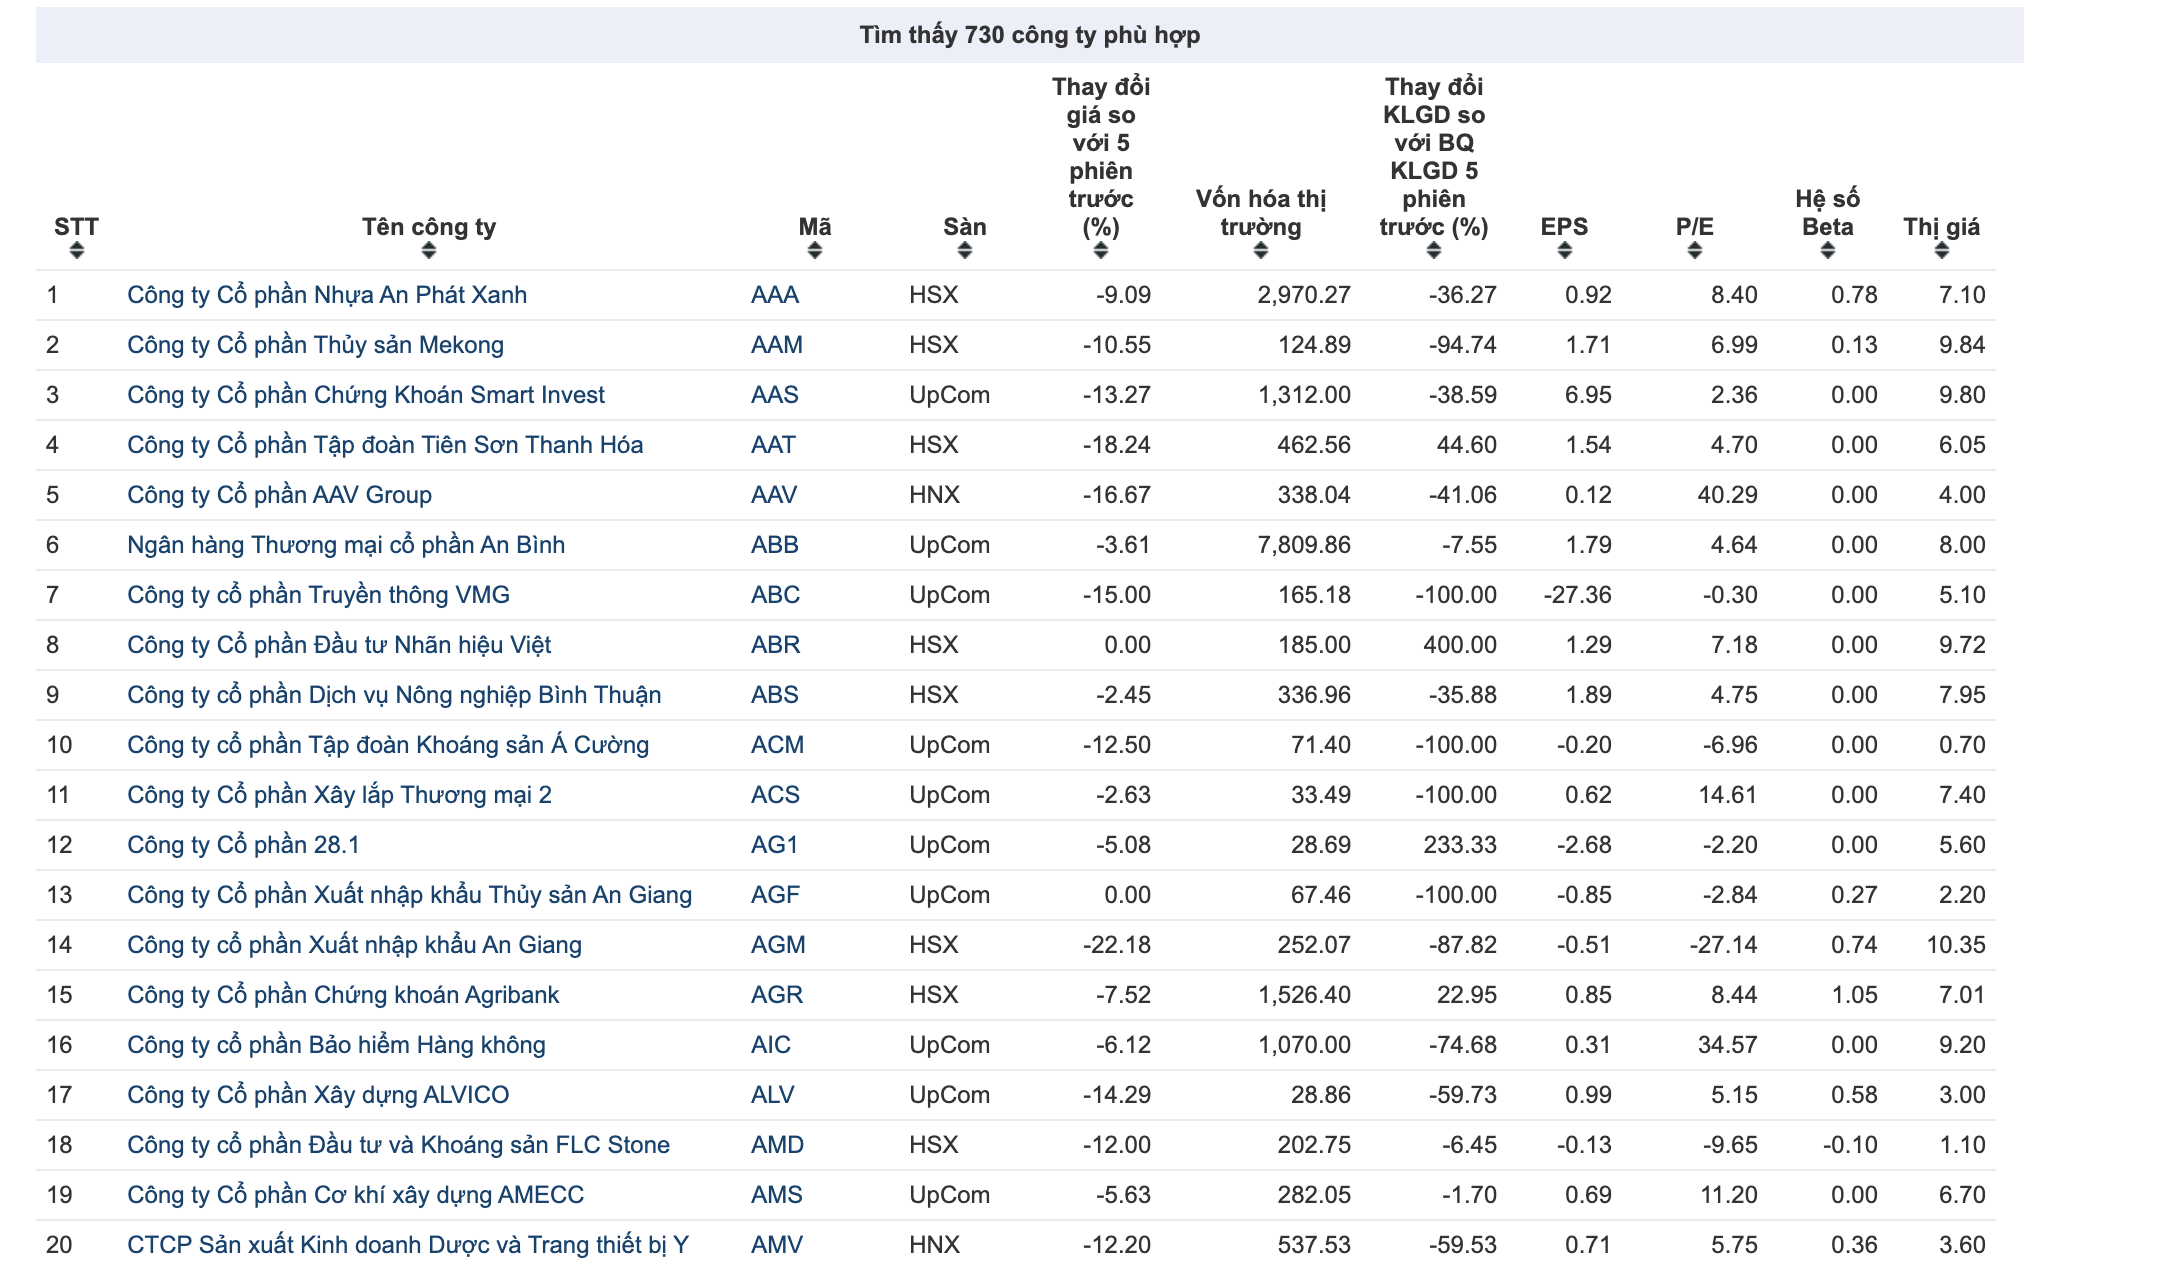Click sort icon under Mã column
The width and height of the screenshot is (2160, 1272).
point(814,251)
